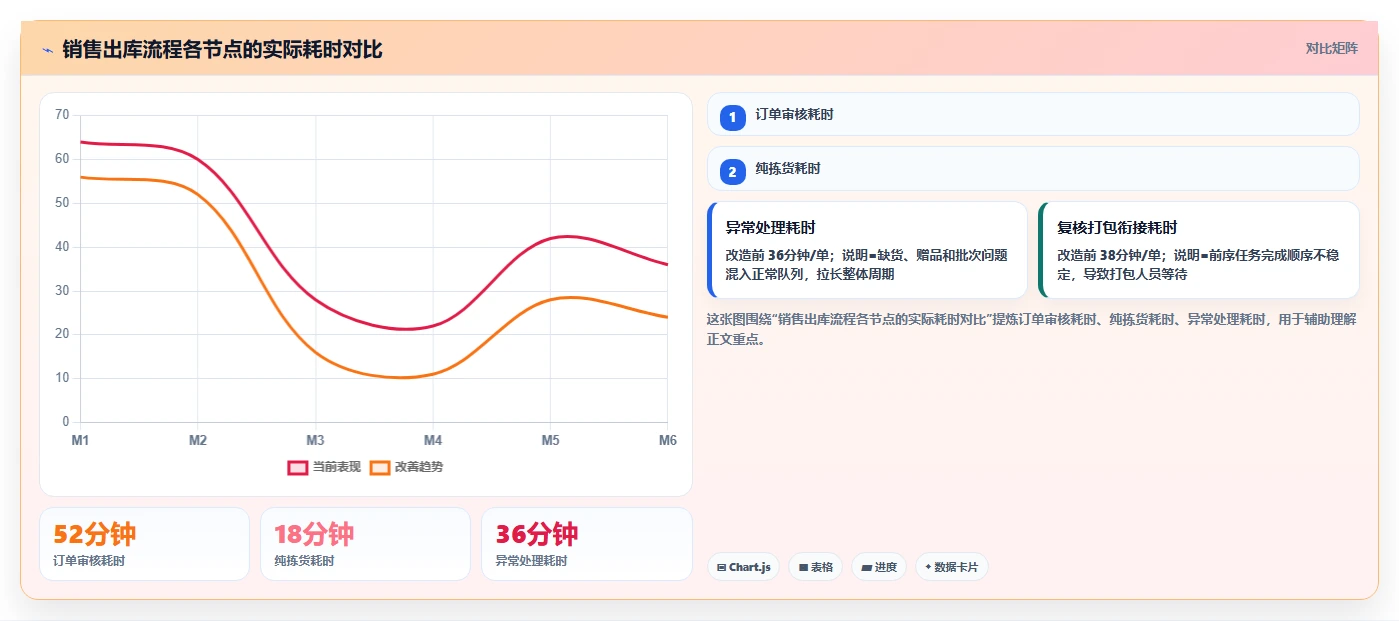Open the 纯拣货耗时 list item
This screenshot has width=1399, height=621.
point(1033,168)
